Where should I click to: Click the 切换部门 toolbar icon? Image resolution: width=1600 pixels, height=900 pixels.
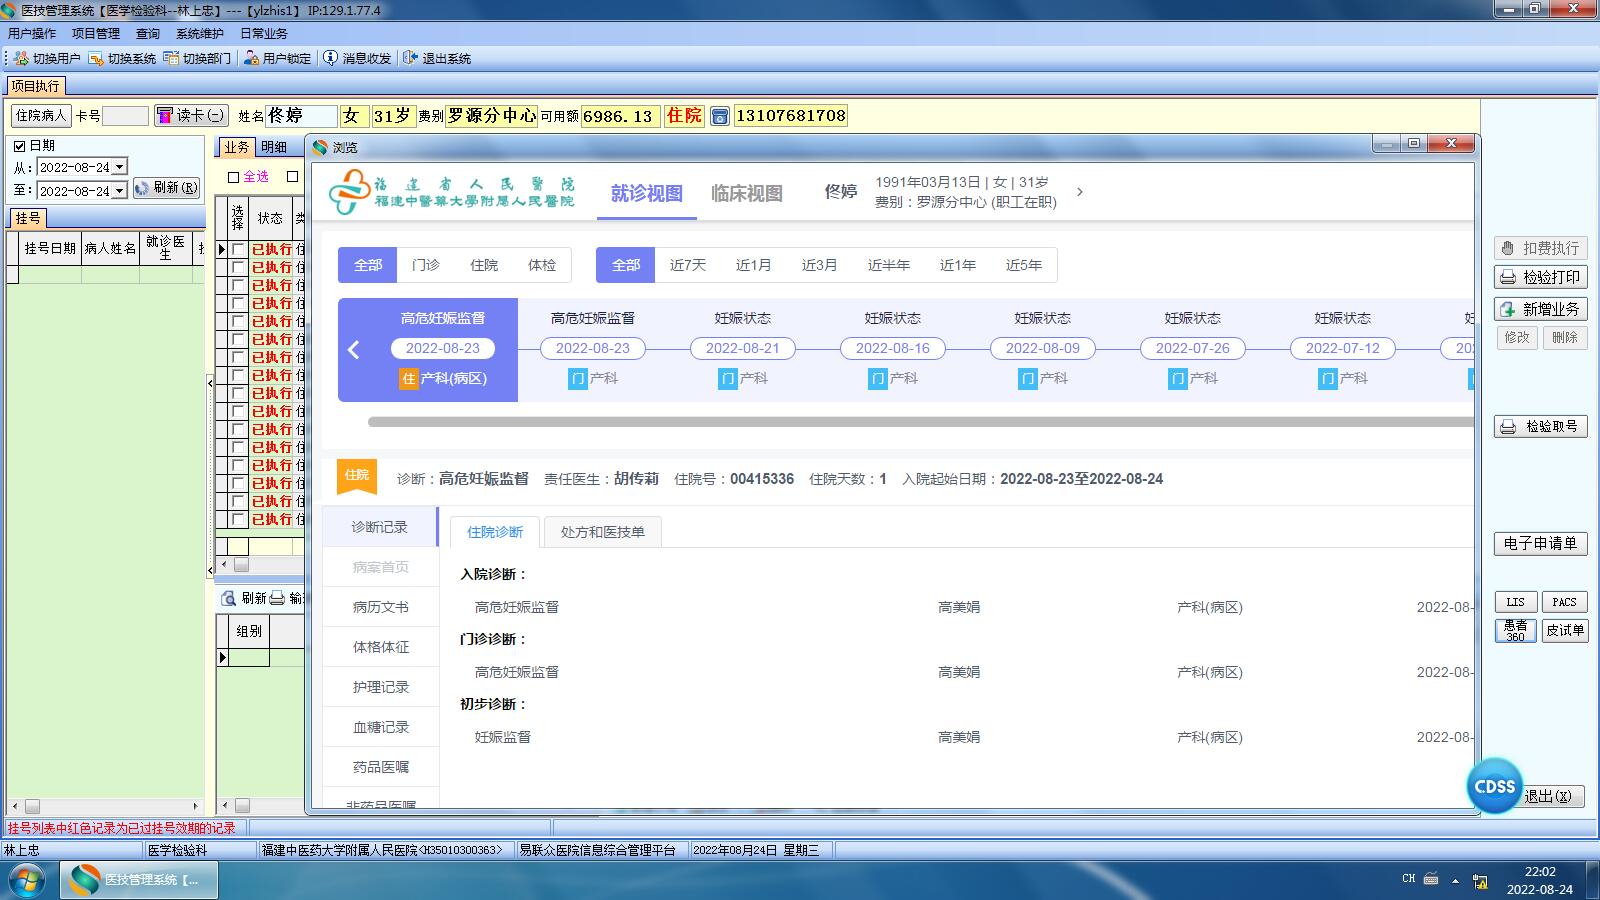[197, 58]
